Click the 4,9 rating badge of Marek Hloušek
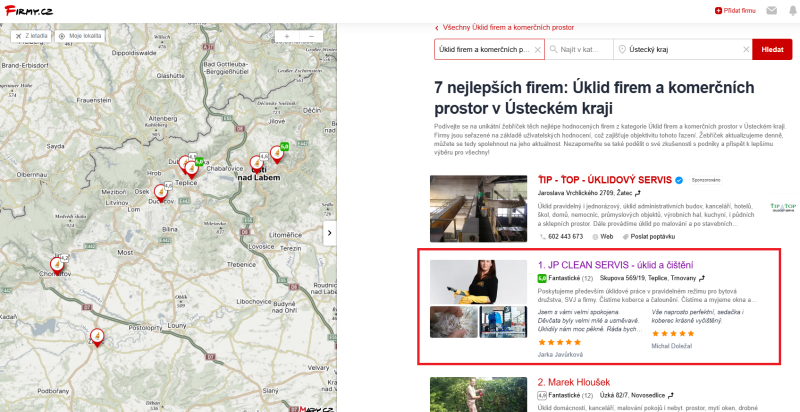The image size is (800, 412). point(542,395)
